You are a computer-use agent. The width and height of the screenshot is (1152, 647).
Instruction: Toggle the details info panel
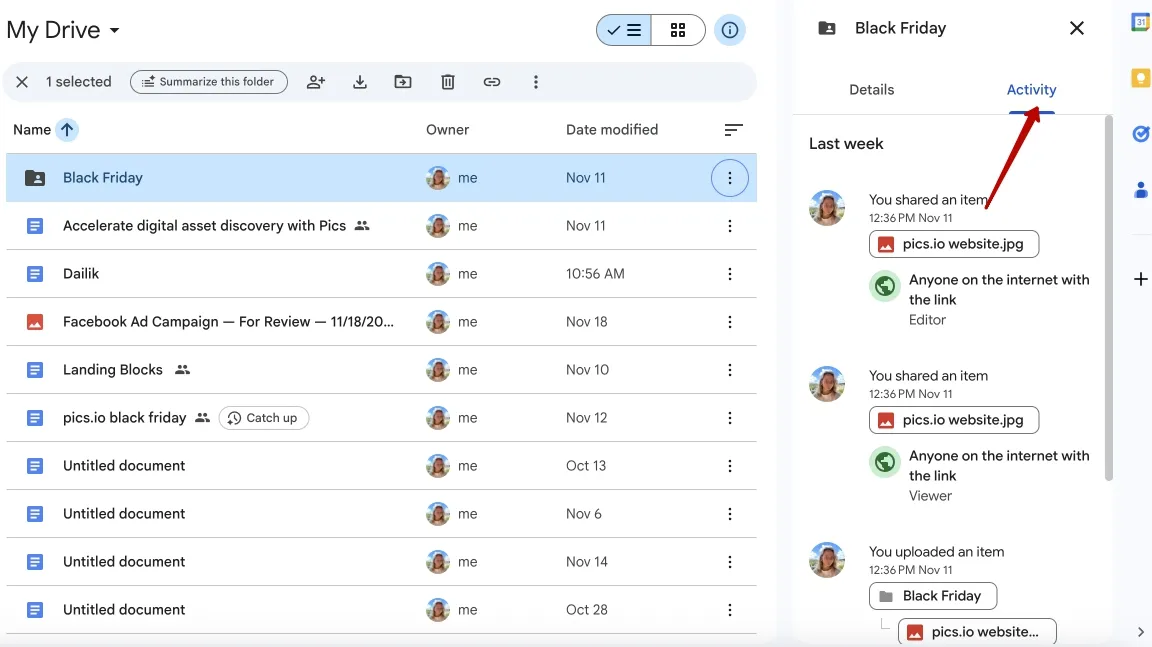tap(730, 30)
